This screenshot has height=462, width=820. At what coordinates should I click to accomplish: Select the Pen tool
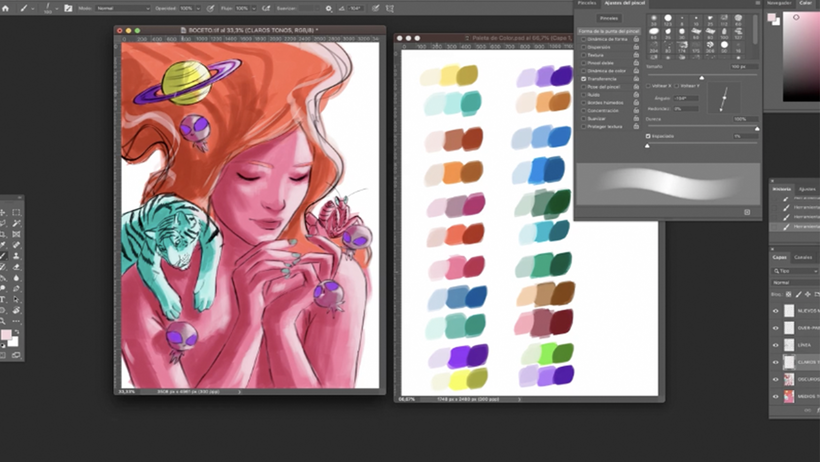pyautogui.click(x=16, y=289)
